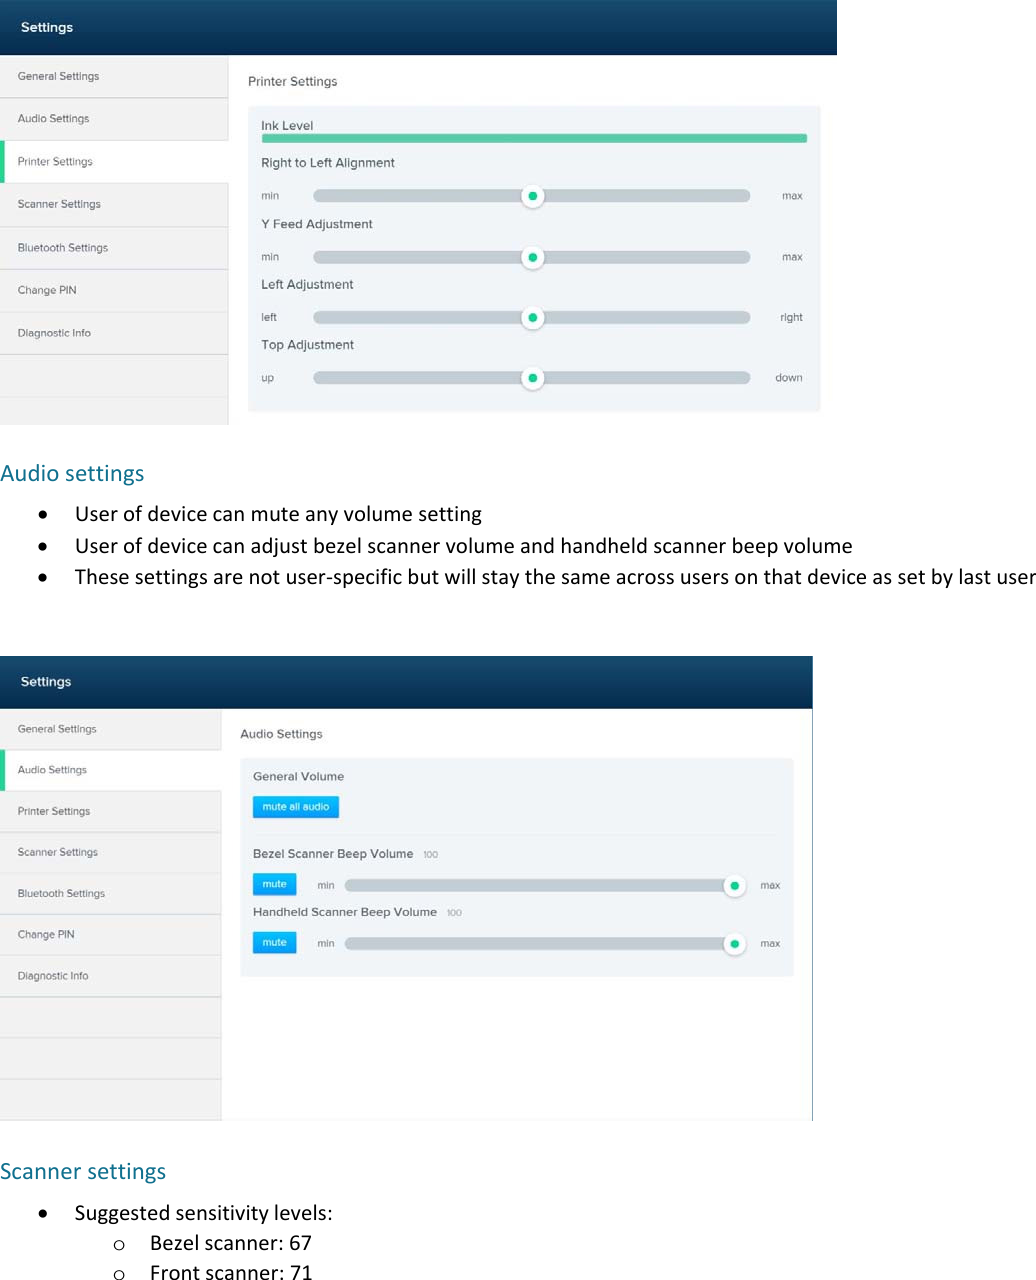The width and height of the screenshot is (1036, 1280).
Task: Open General Settings in the lower Settings window
Action: [x=110, y=729]
